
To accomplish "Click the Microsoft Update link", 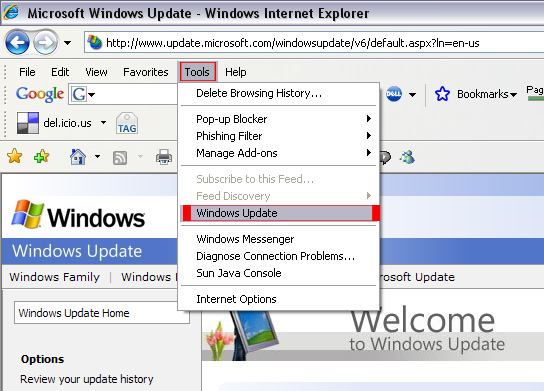I will [417, 277].
